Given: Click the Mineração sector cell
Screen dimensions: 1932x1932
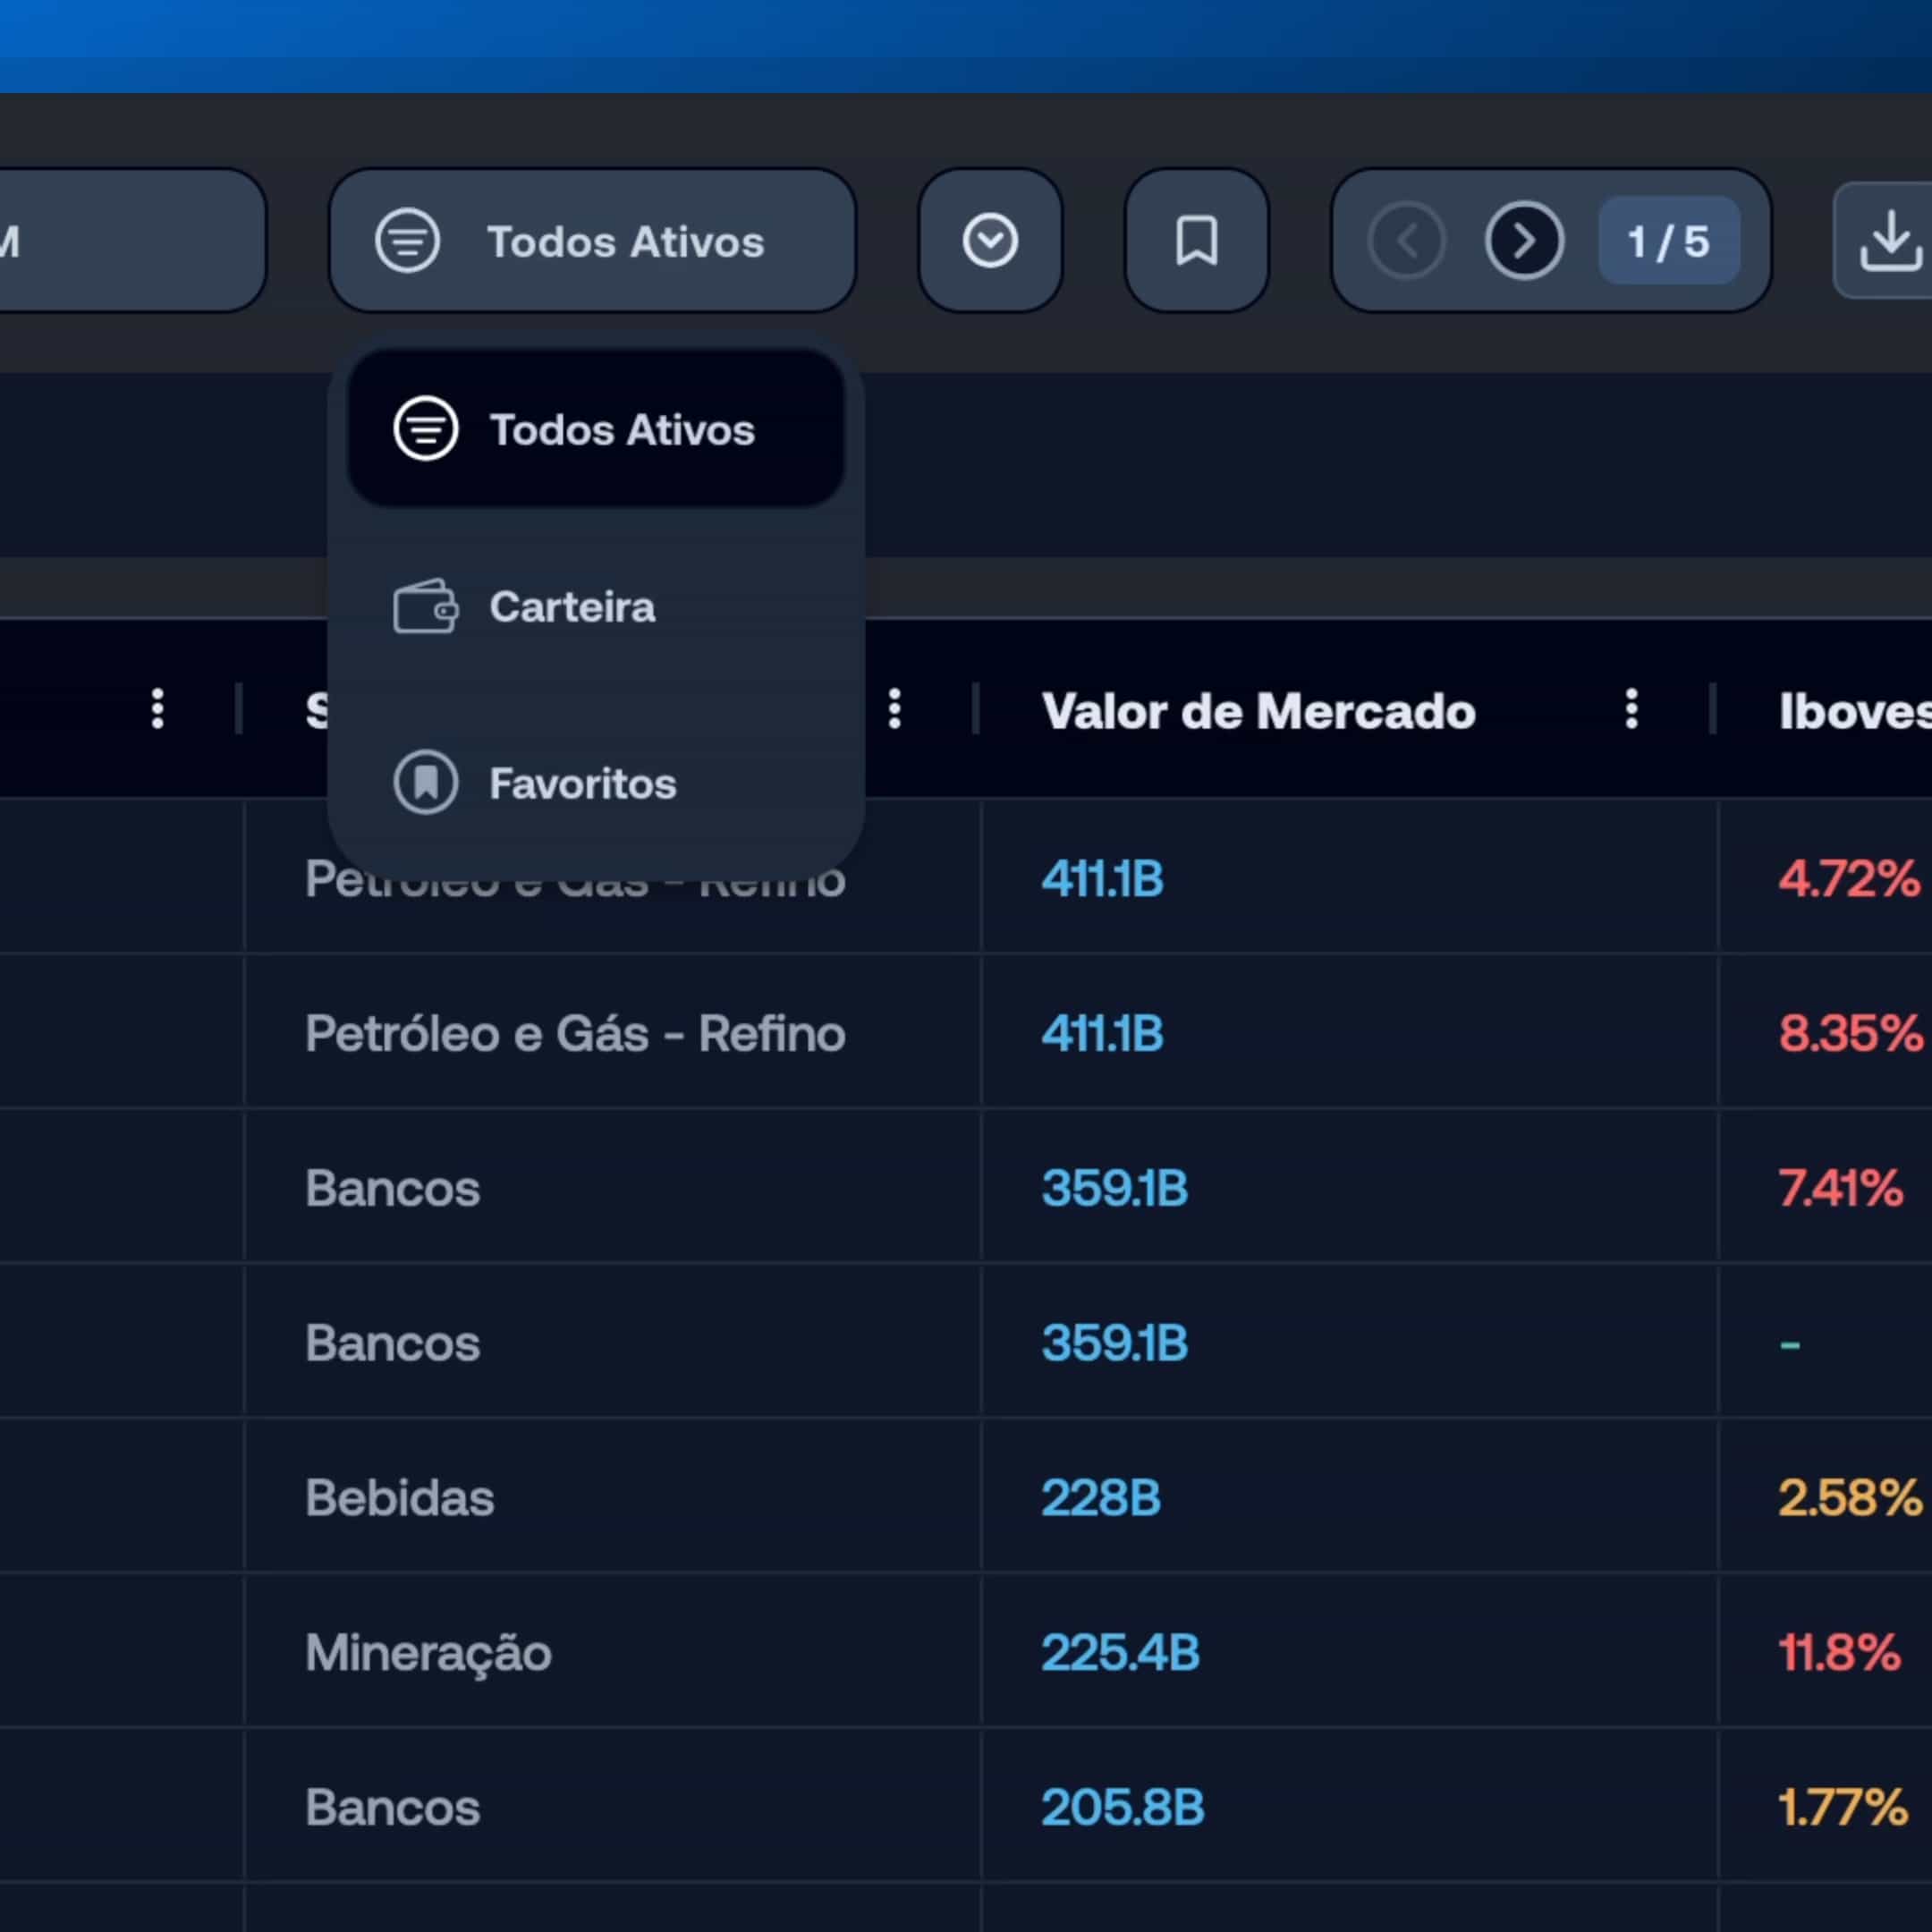Looking at the screenshot, I should (x=428, y=1652).
